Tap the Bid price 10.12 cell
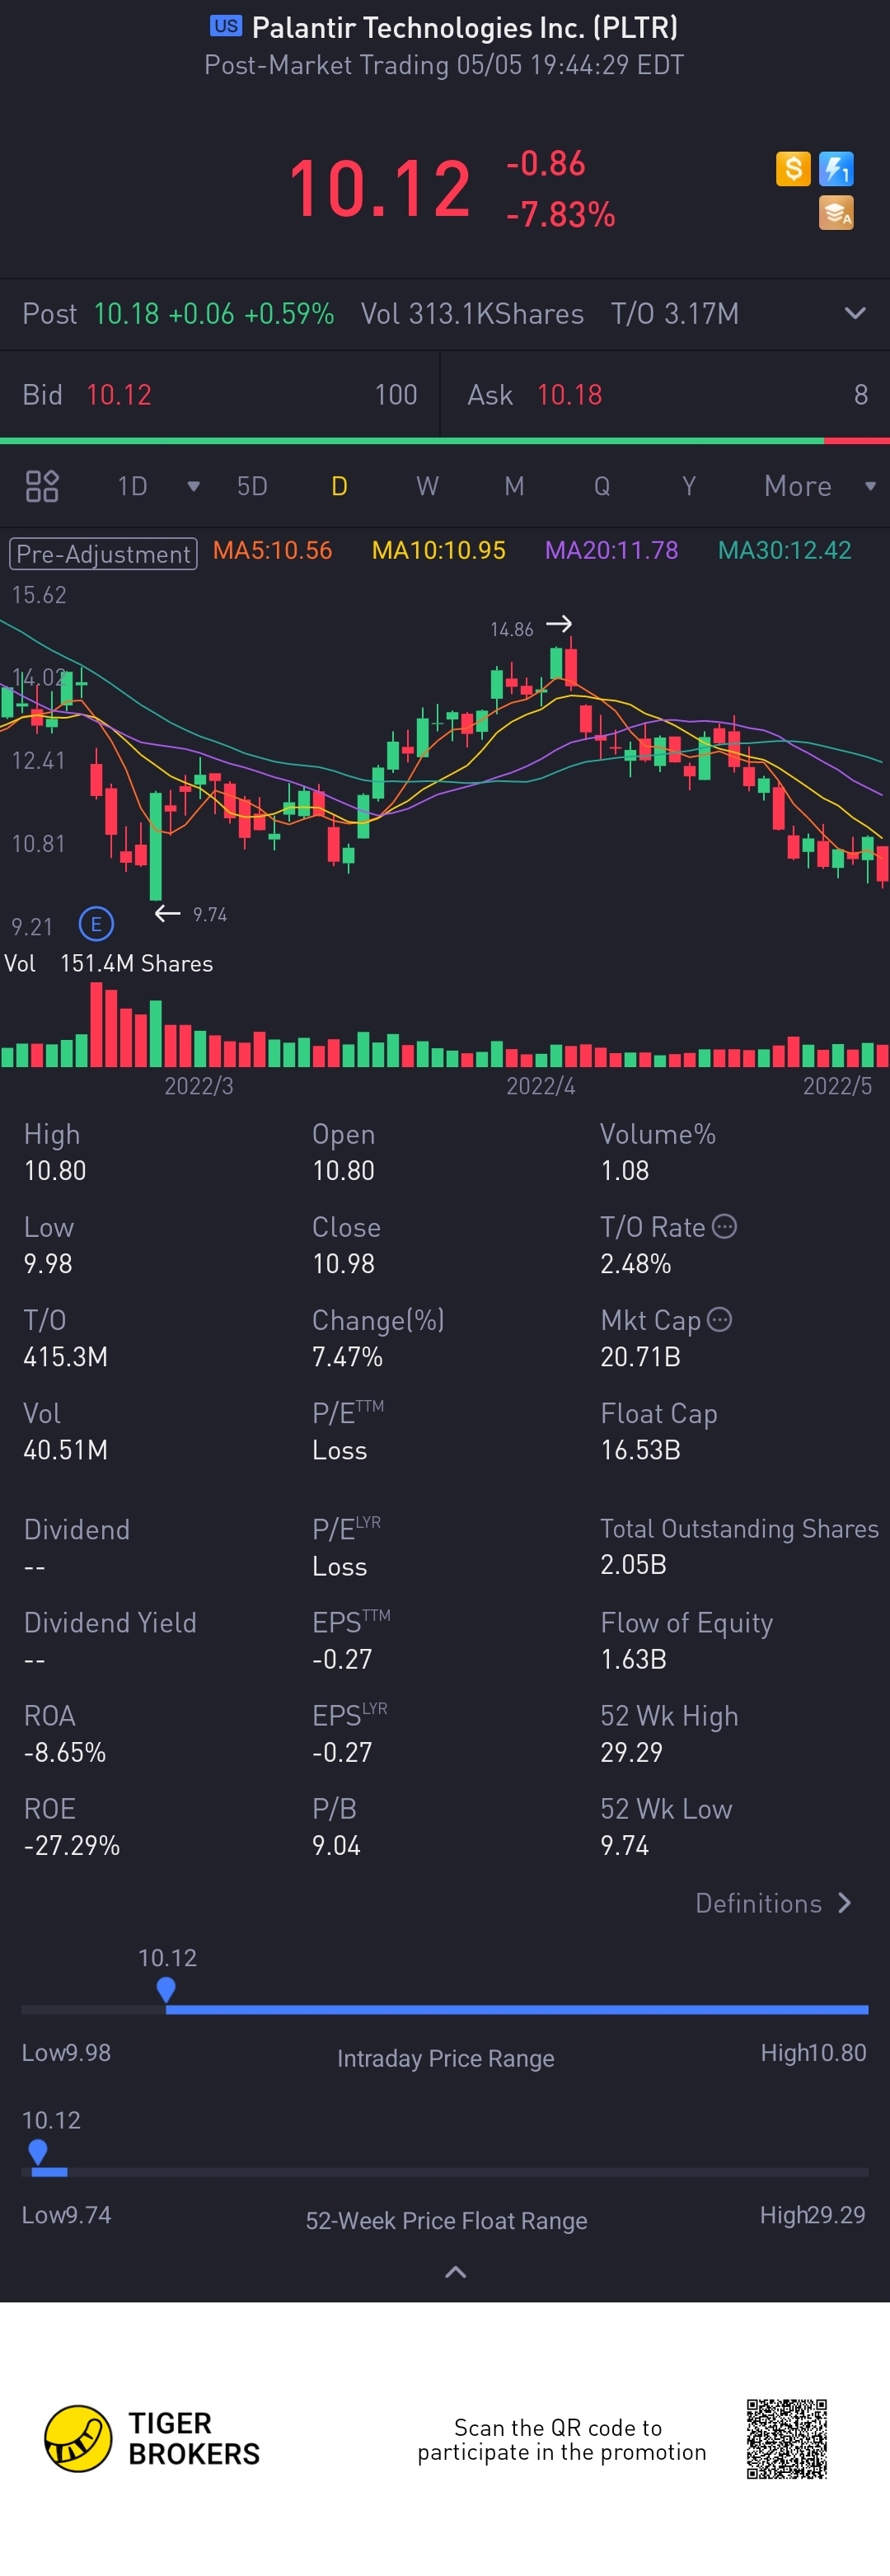Viewport: 890px width, 2576px height. tap(119, 395)
